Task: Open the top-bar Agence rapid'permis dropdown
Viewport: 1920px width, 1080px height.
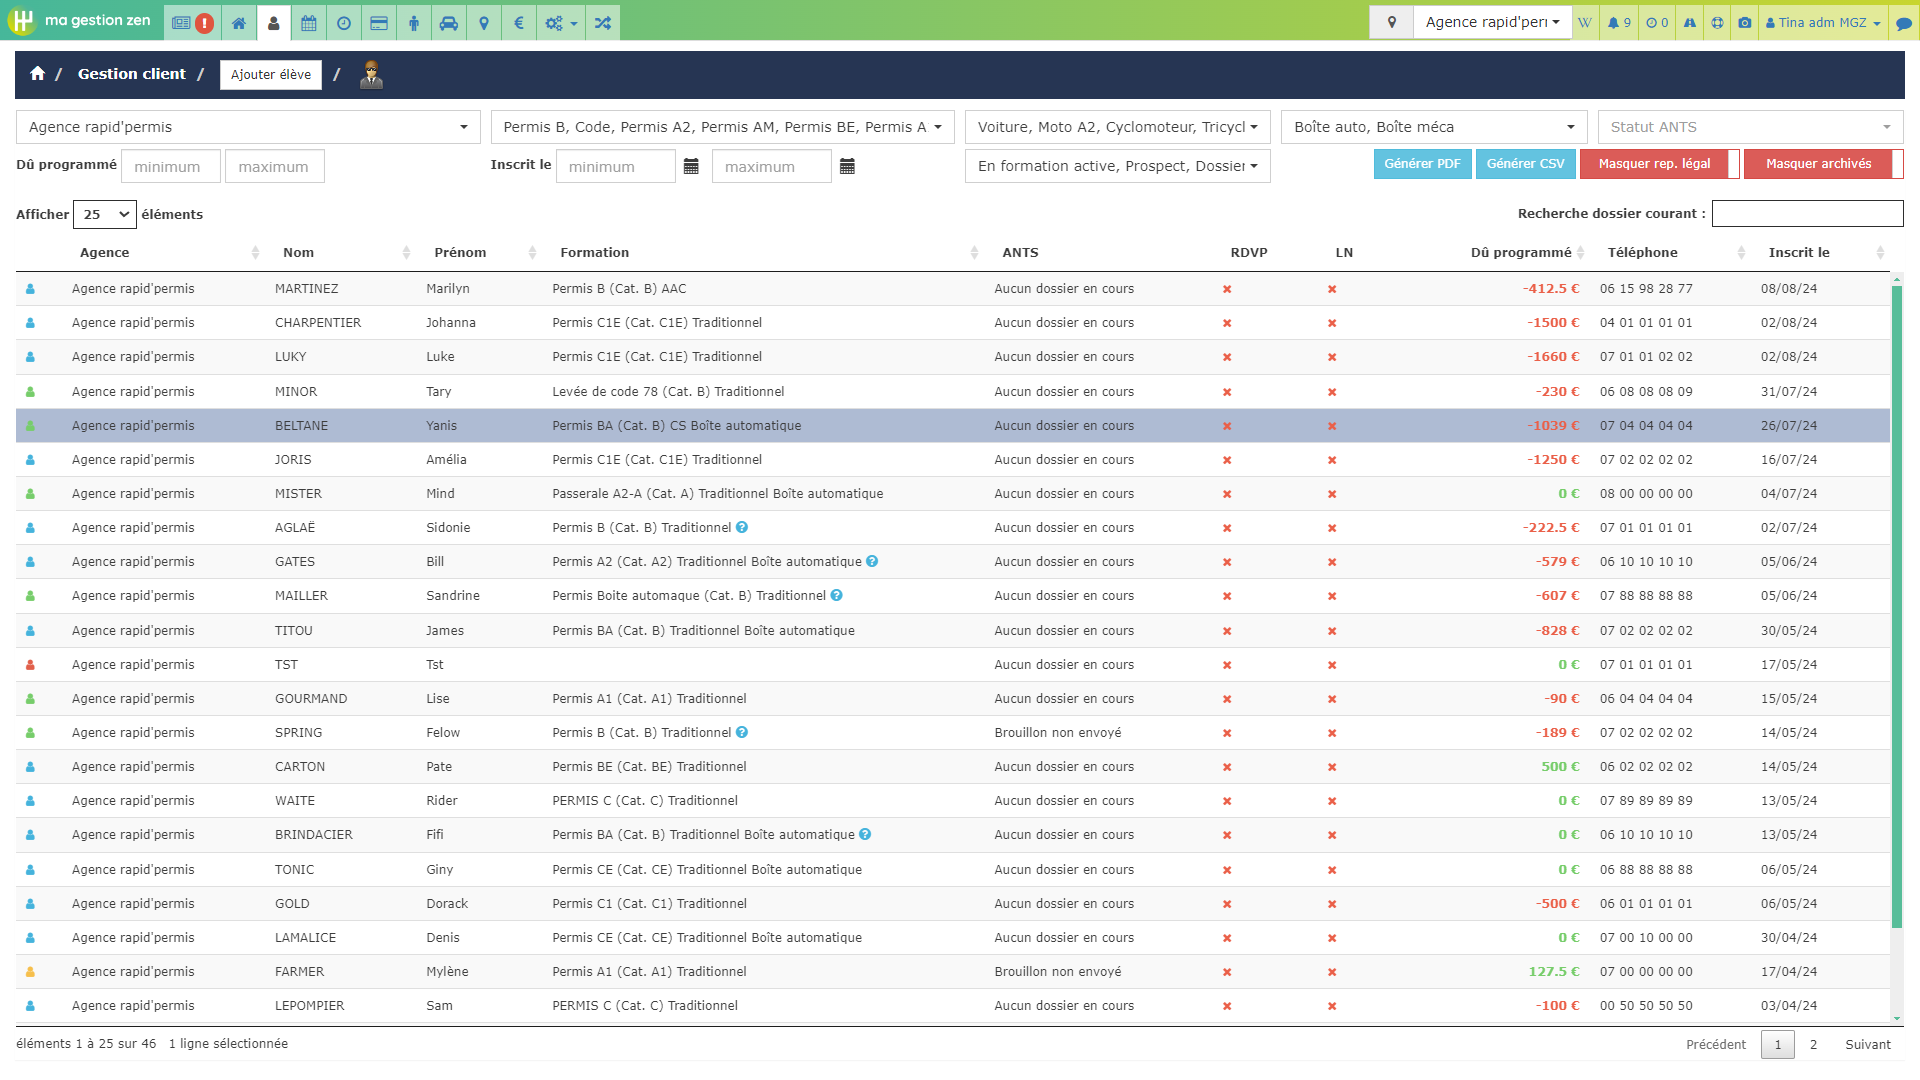Action: (1492, 22)
